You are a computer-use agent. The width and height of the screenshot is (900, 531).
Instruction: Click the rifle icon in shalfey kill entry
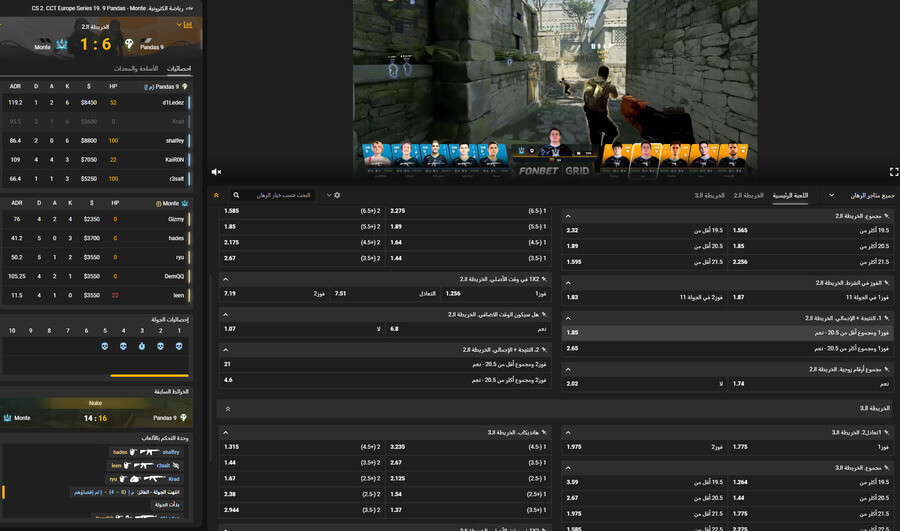[149, 452]
